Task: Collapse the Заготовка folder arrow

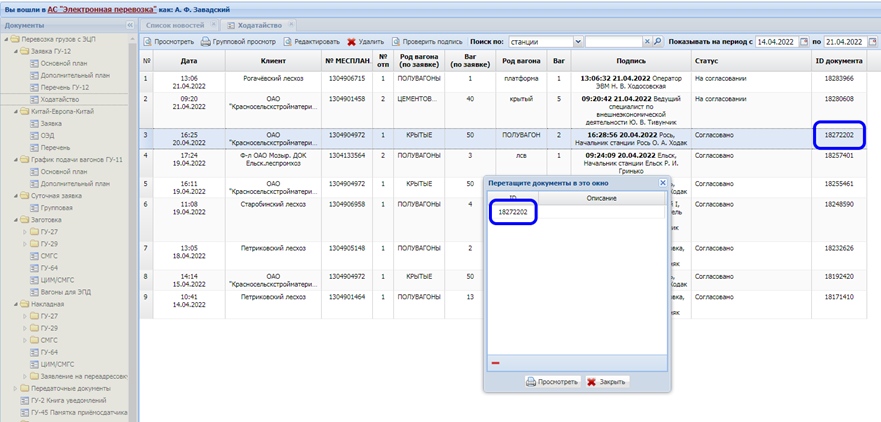Action: [15, 220]
